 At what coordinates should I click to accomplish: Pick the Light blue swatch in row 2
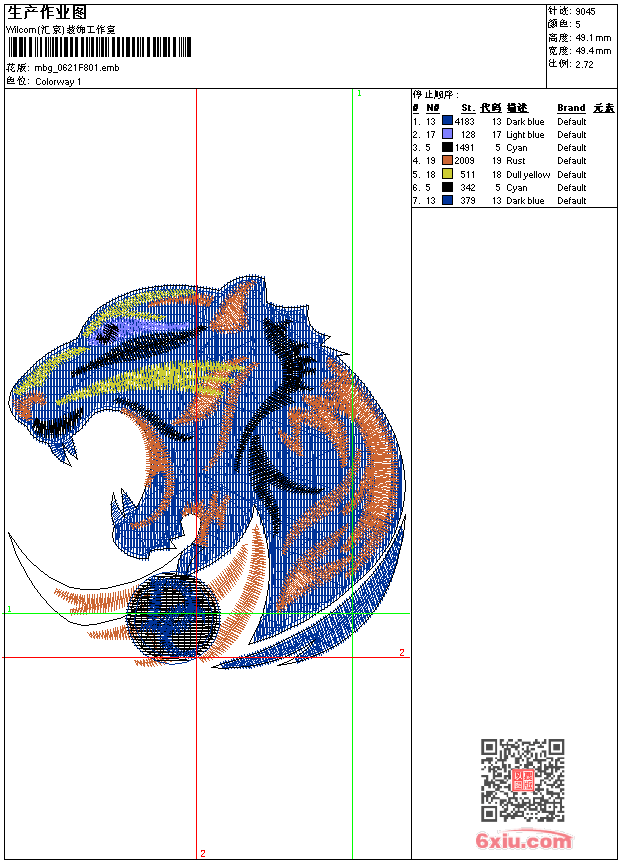pos(447,134)
